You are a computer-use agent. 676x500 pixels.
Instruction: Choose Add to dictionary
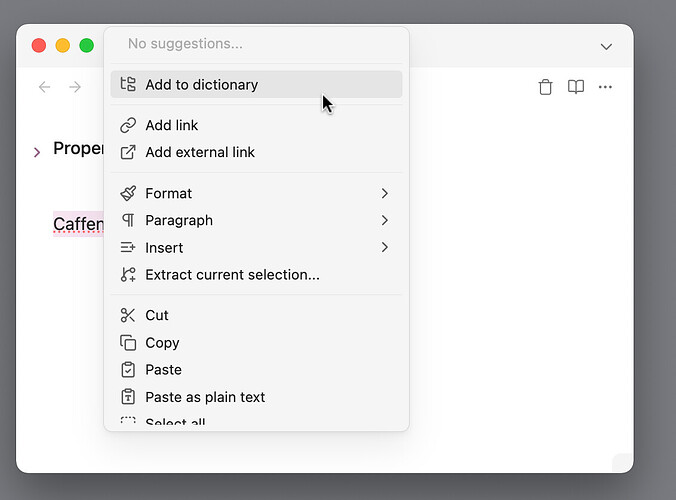click(201, 85)
